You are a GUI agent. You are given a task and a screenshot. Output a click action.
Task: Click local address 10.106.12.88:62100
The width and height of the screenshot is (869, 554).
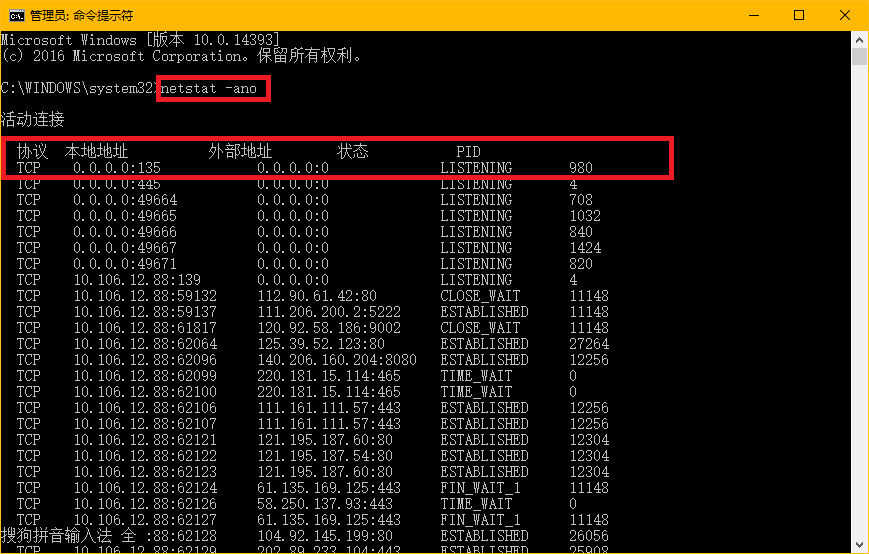(145, 393)
